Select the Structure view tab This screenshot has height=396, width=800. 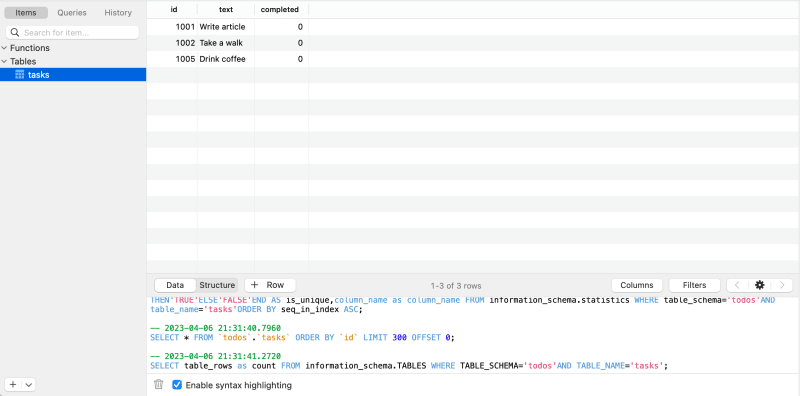pos(217,285)
